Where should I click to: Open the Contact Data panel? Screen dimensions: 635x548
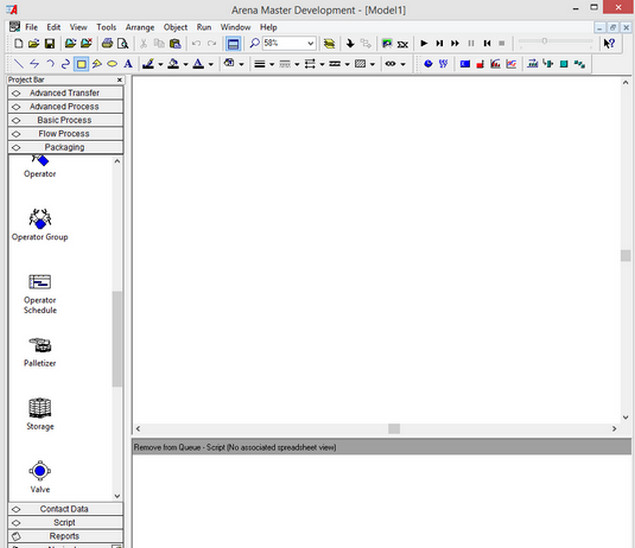pyautogui.click(x=65, y=509)
